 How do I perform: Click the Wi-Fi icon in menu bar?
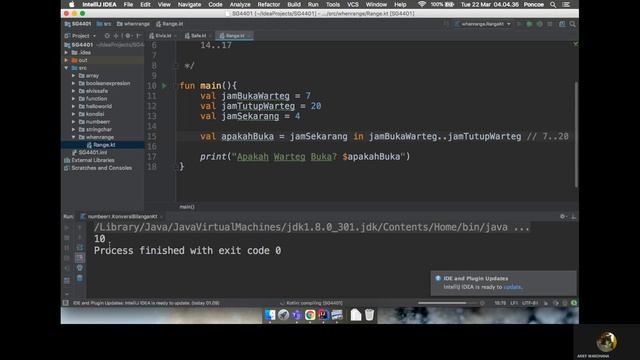422,4
